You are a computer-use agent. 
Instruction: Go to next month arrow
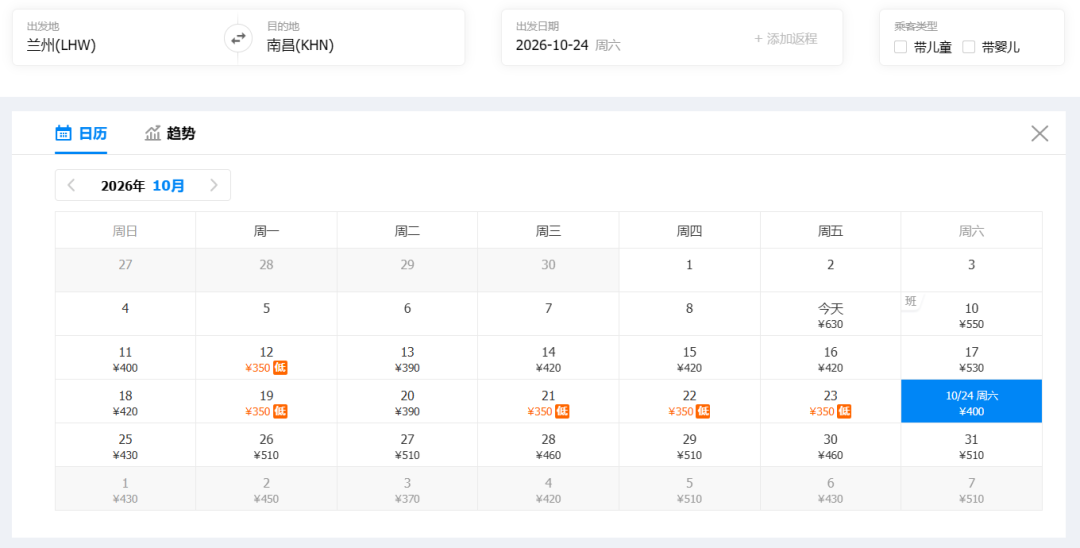214,185
